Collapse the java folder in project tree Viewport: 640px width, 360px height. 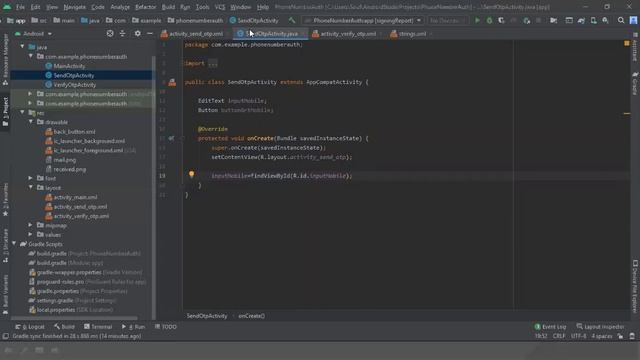tap(22, 47)
